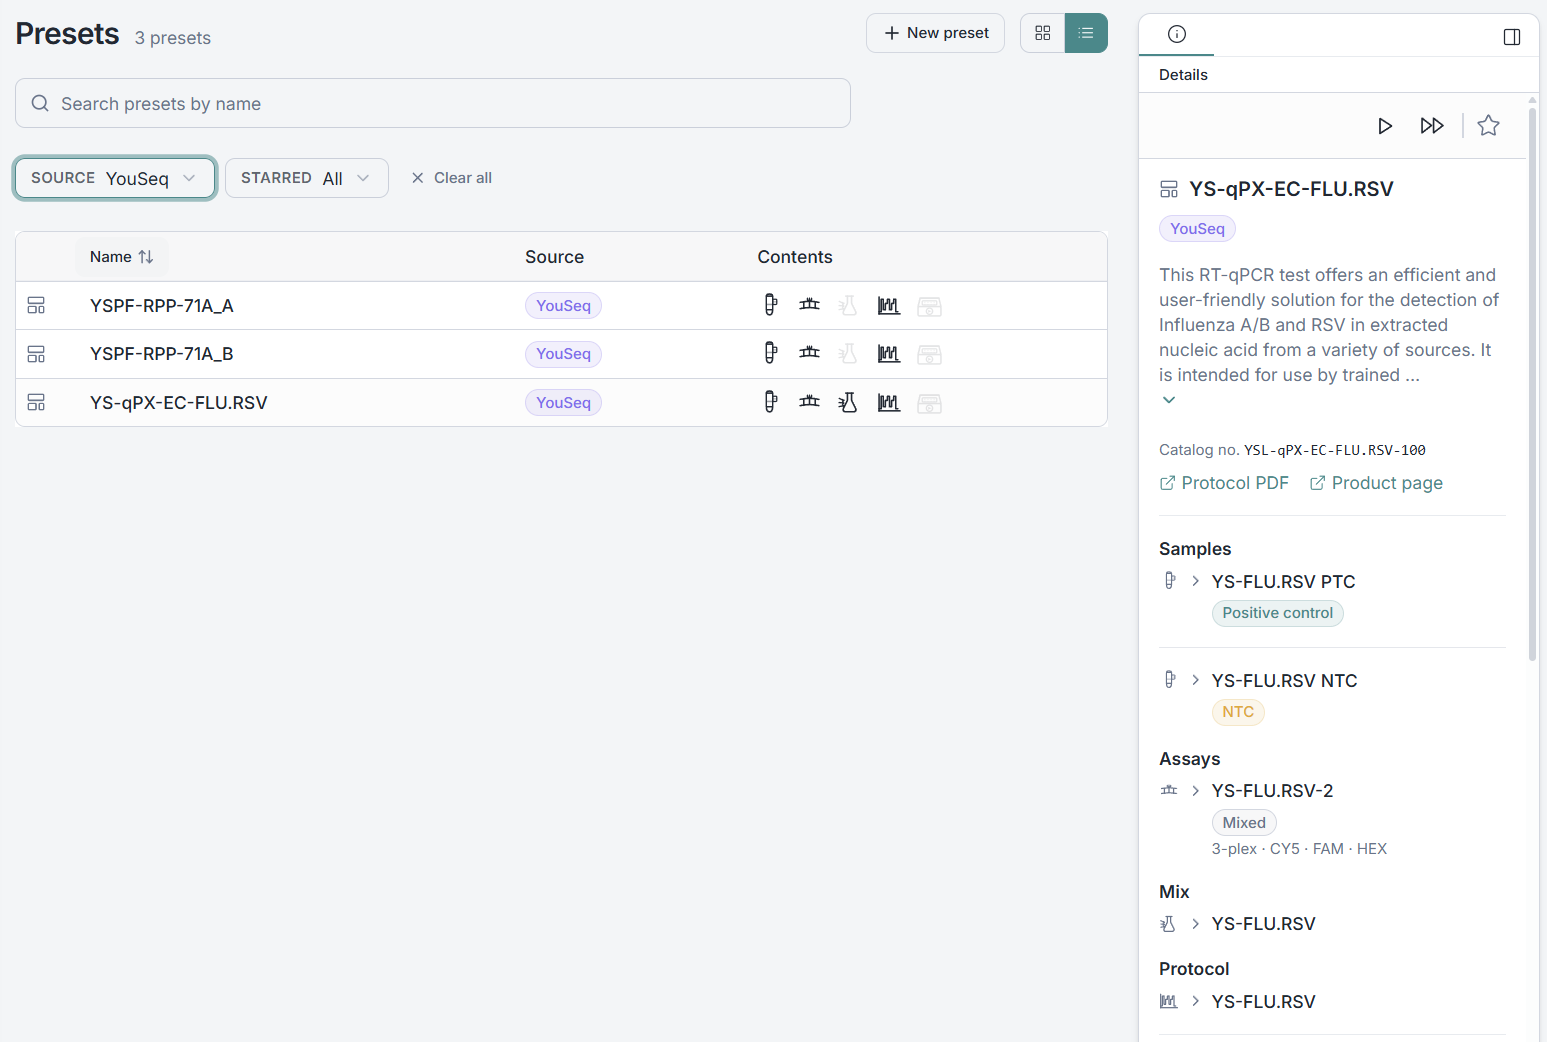Screen dimensions: 1547x1042
Task: Click the preset icon beside the details title
Action: point(1169,190)
